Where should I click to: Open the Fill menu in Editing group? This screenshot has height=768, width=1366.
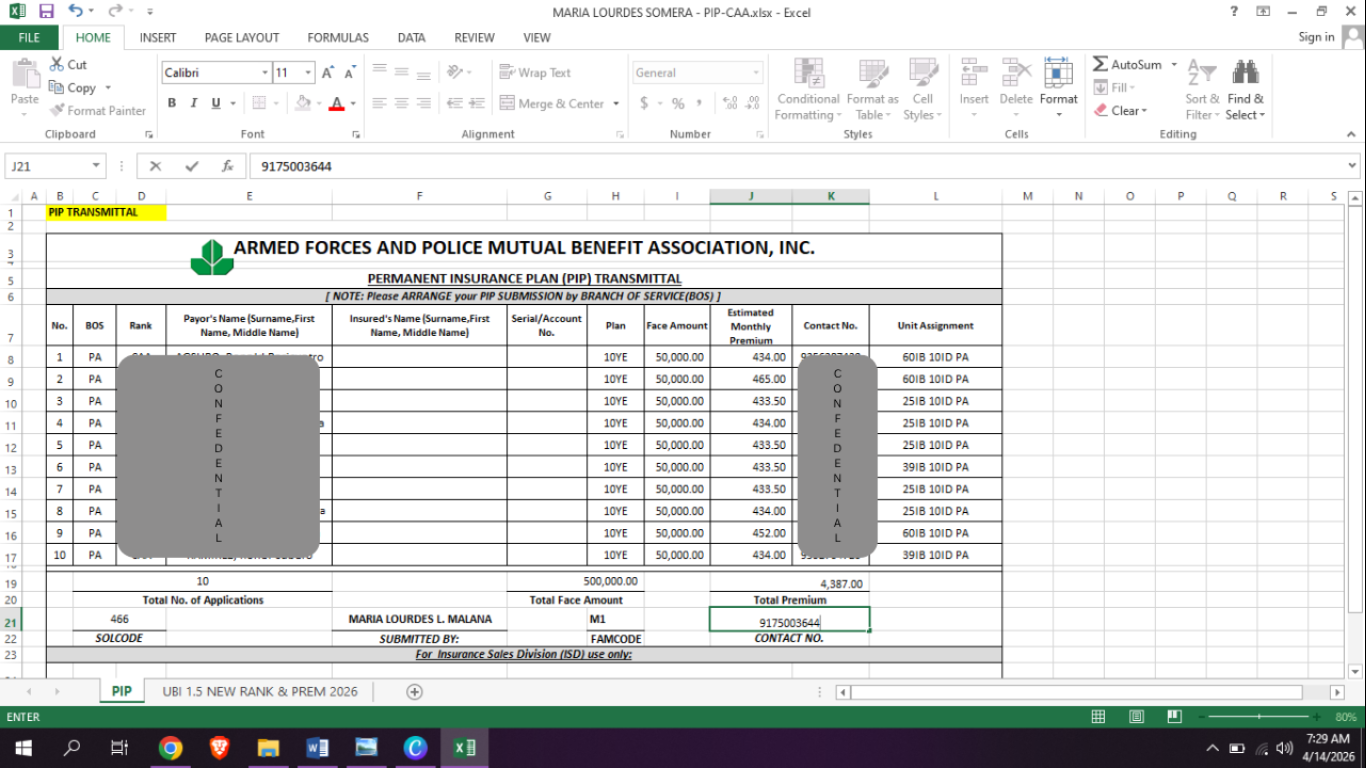[1114, 87]
